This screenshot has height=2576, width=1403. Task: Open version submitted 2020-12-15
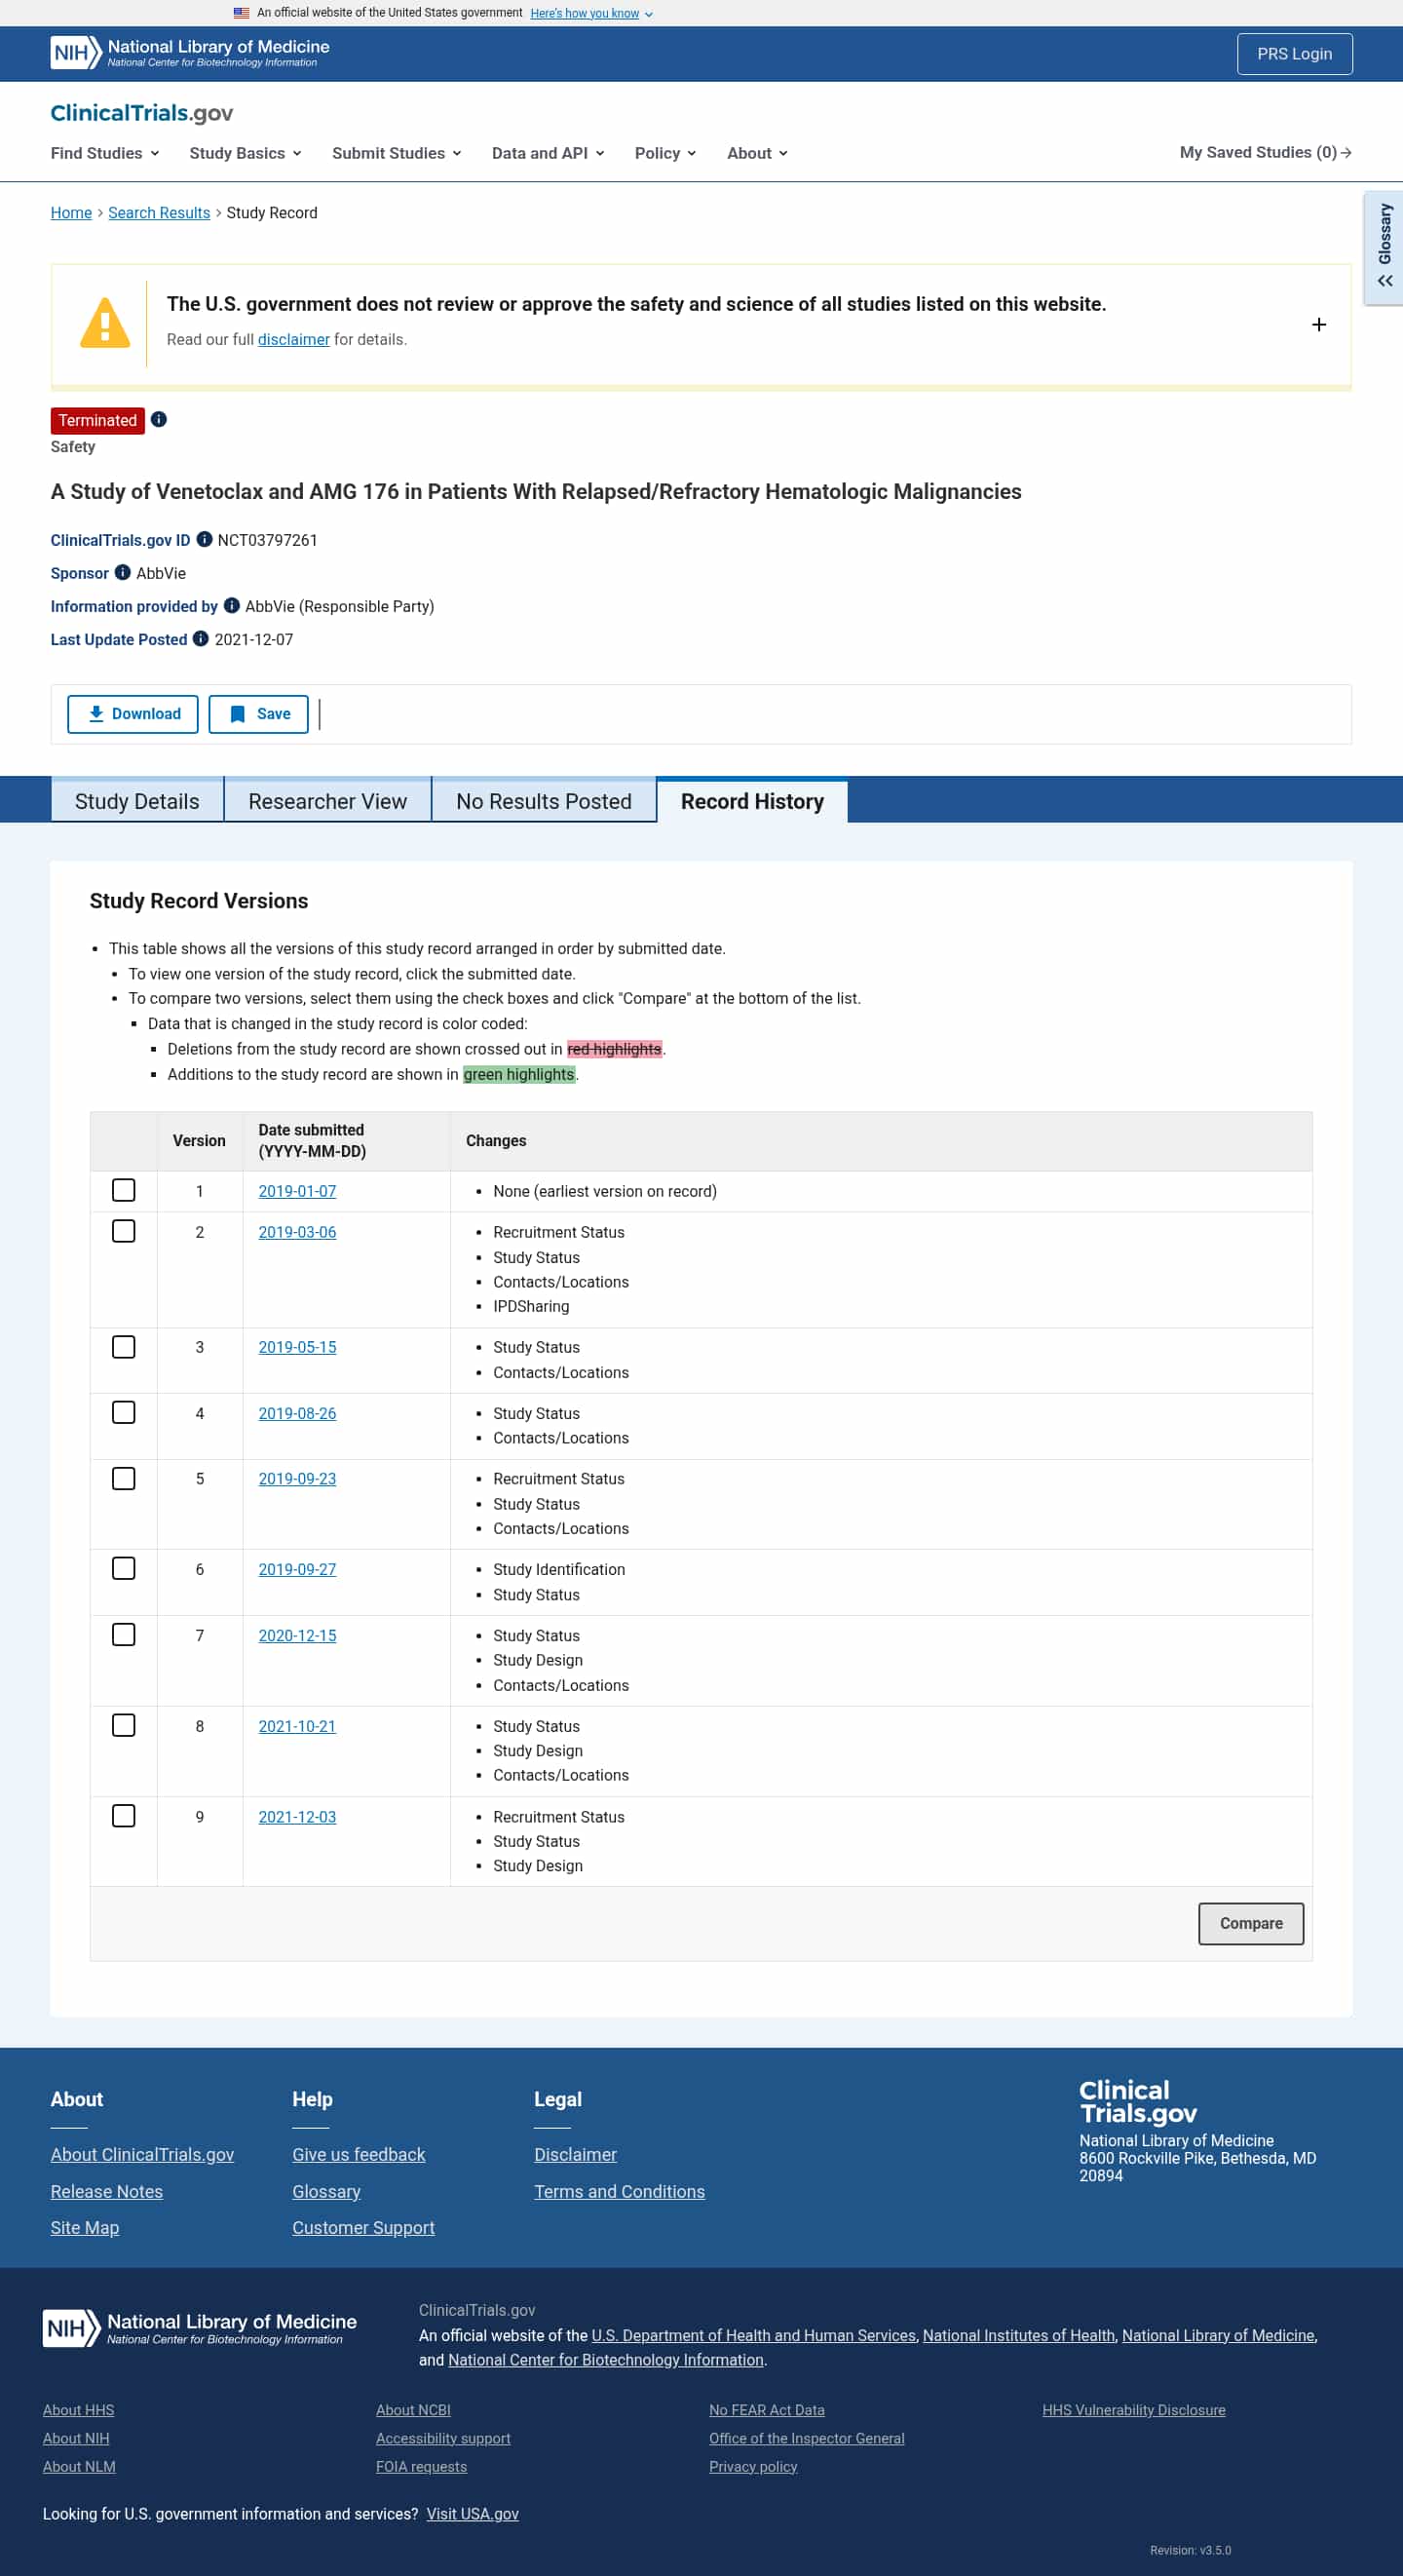click(x=297, y=1635)
